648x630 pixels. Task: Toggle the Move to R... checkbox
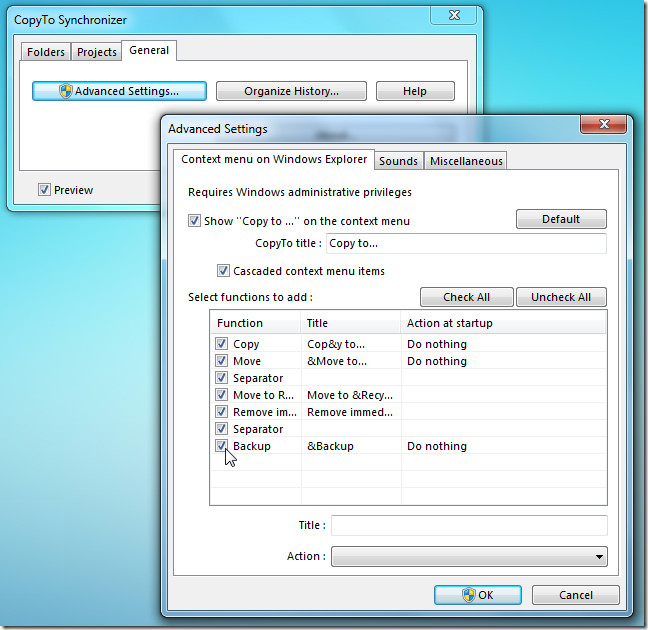pos(222,394)
